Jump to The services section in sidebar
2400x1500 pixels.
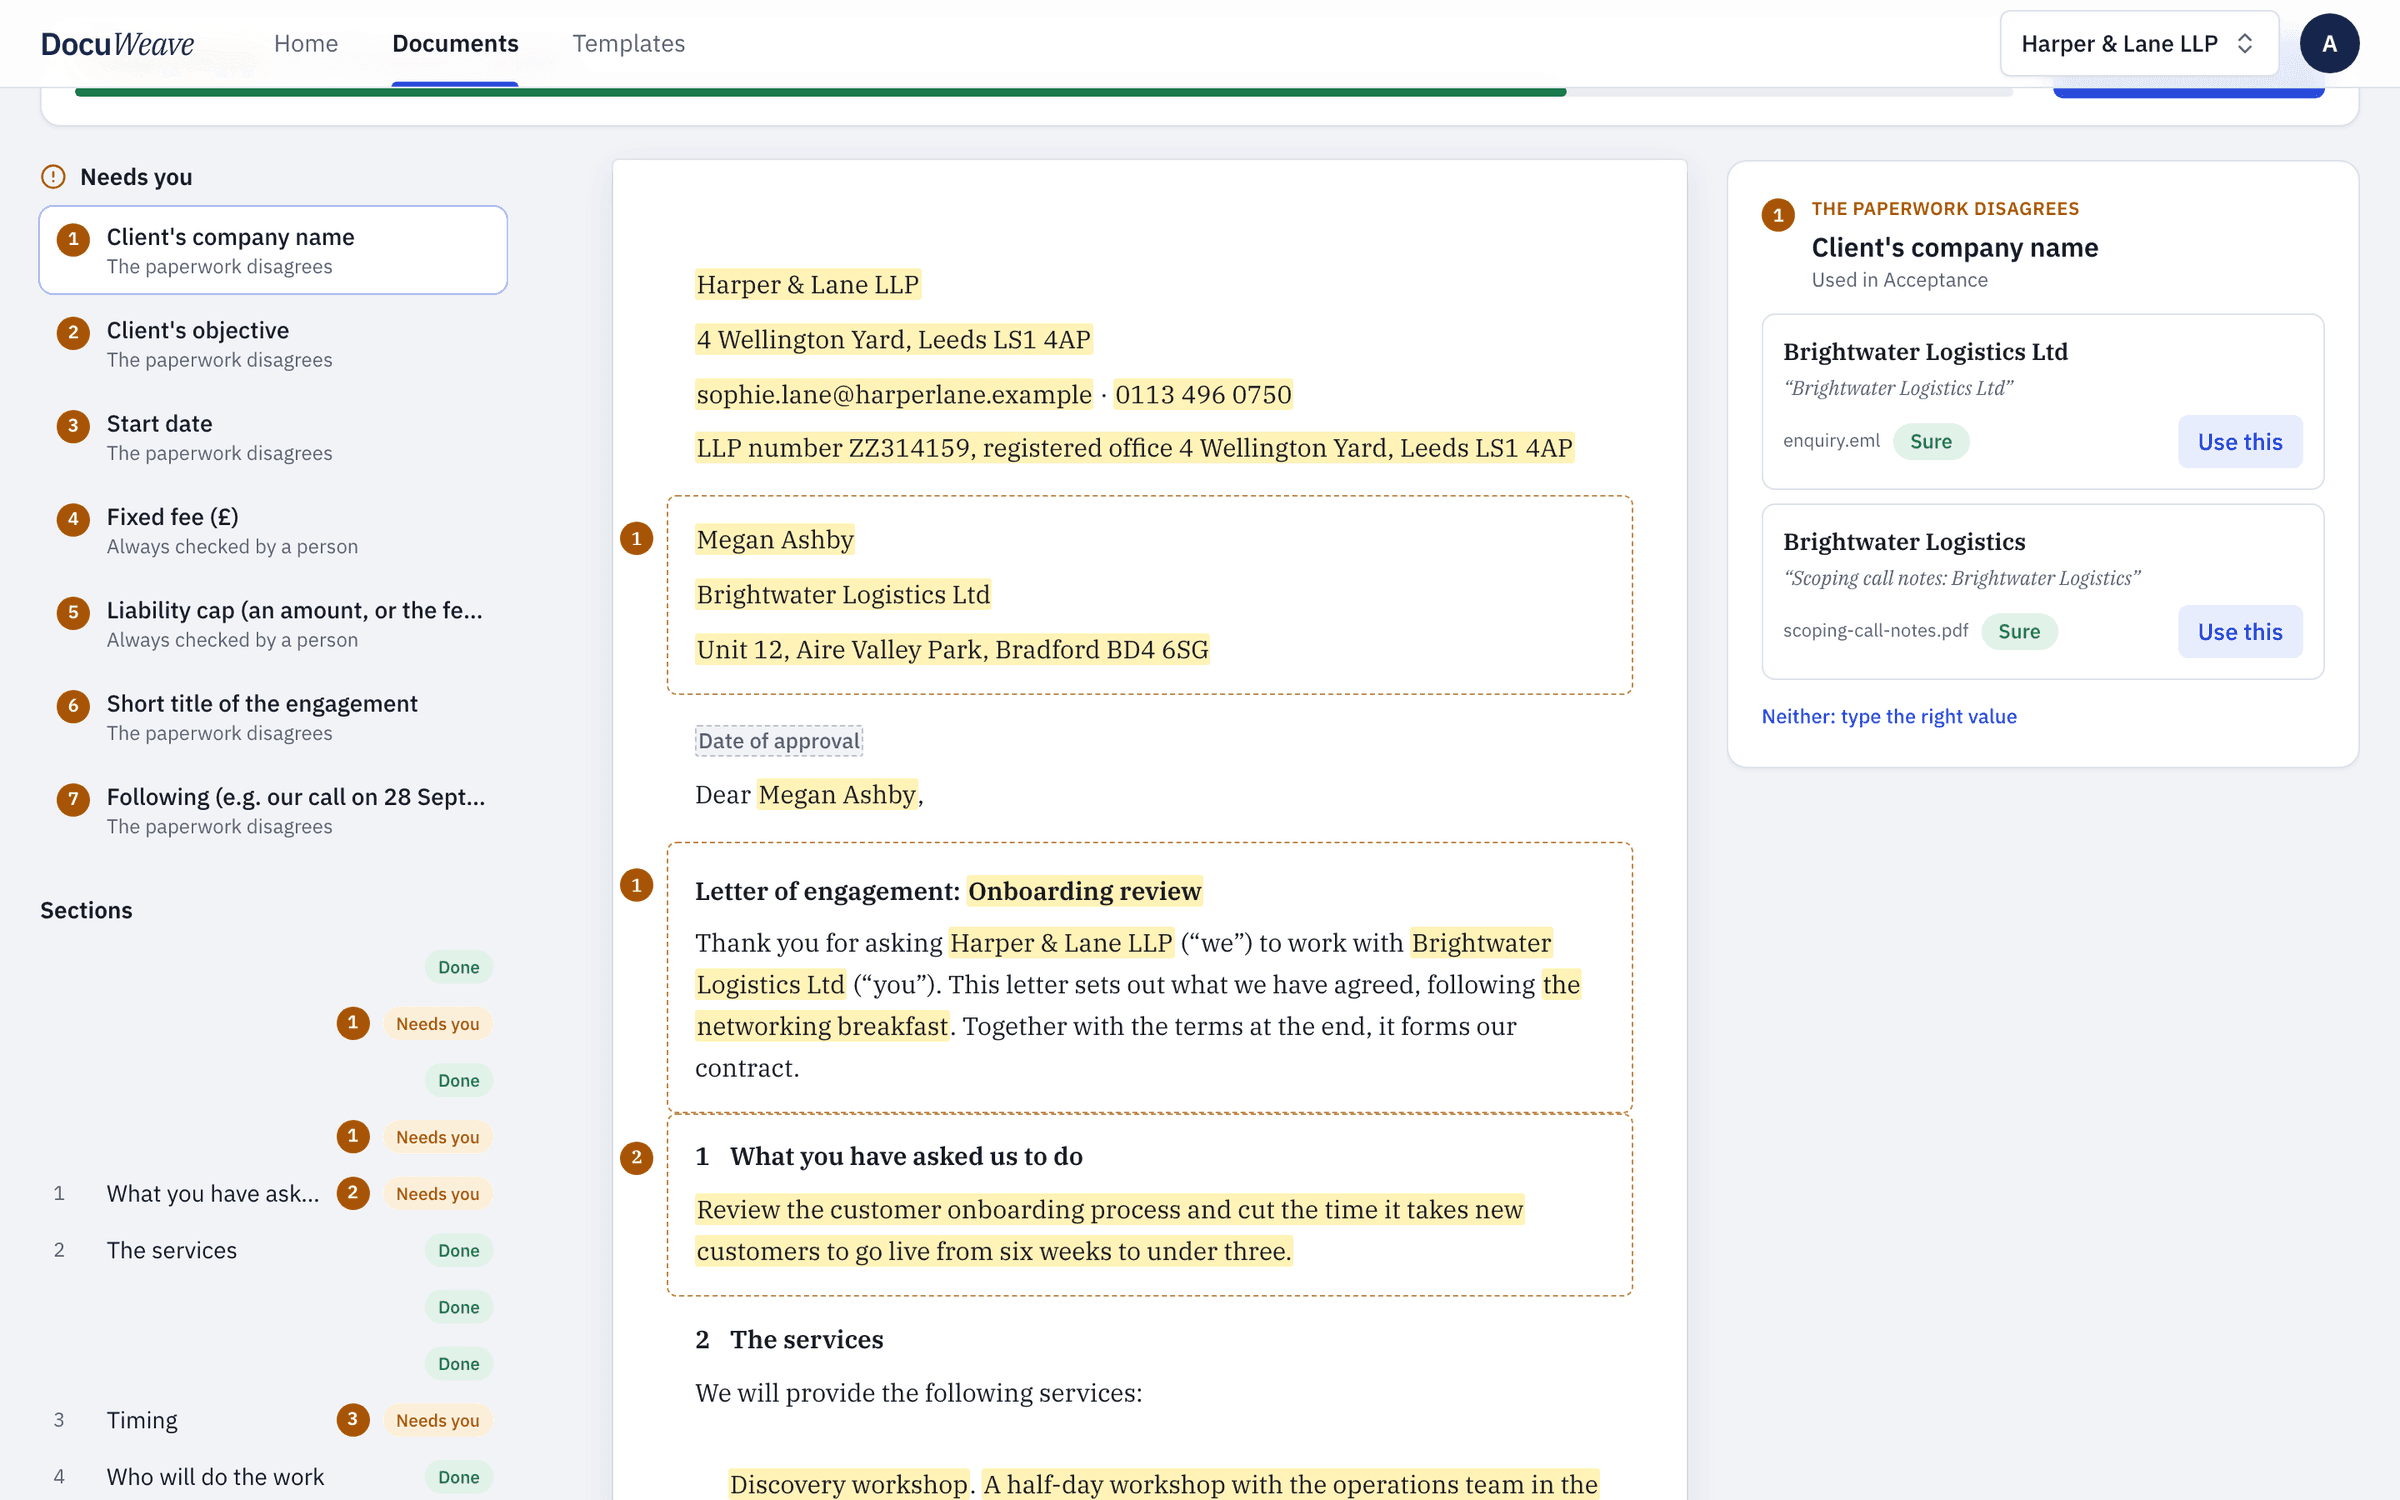click(x=172, y=1250)
